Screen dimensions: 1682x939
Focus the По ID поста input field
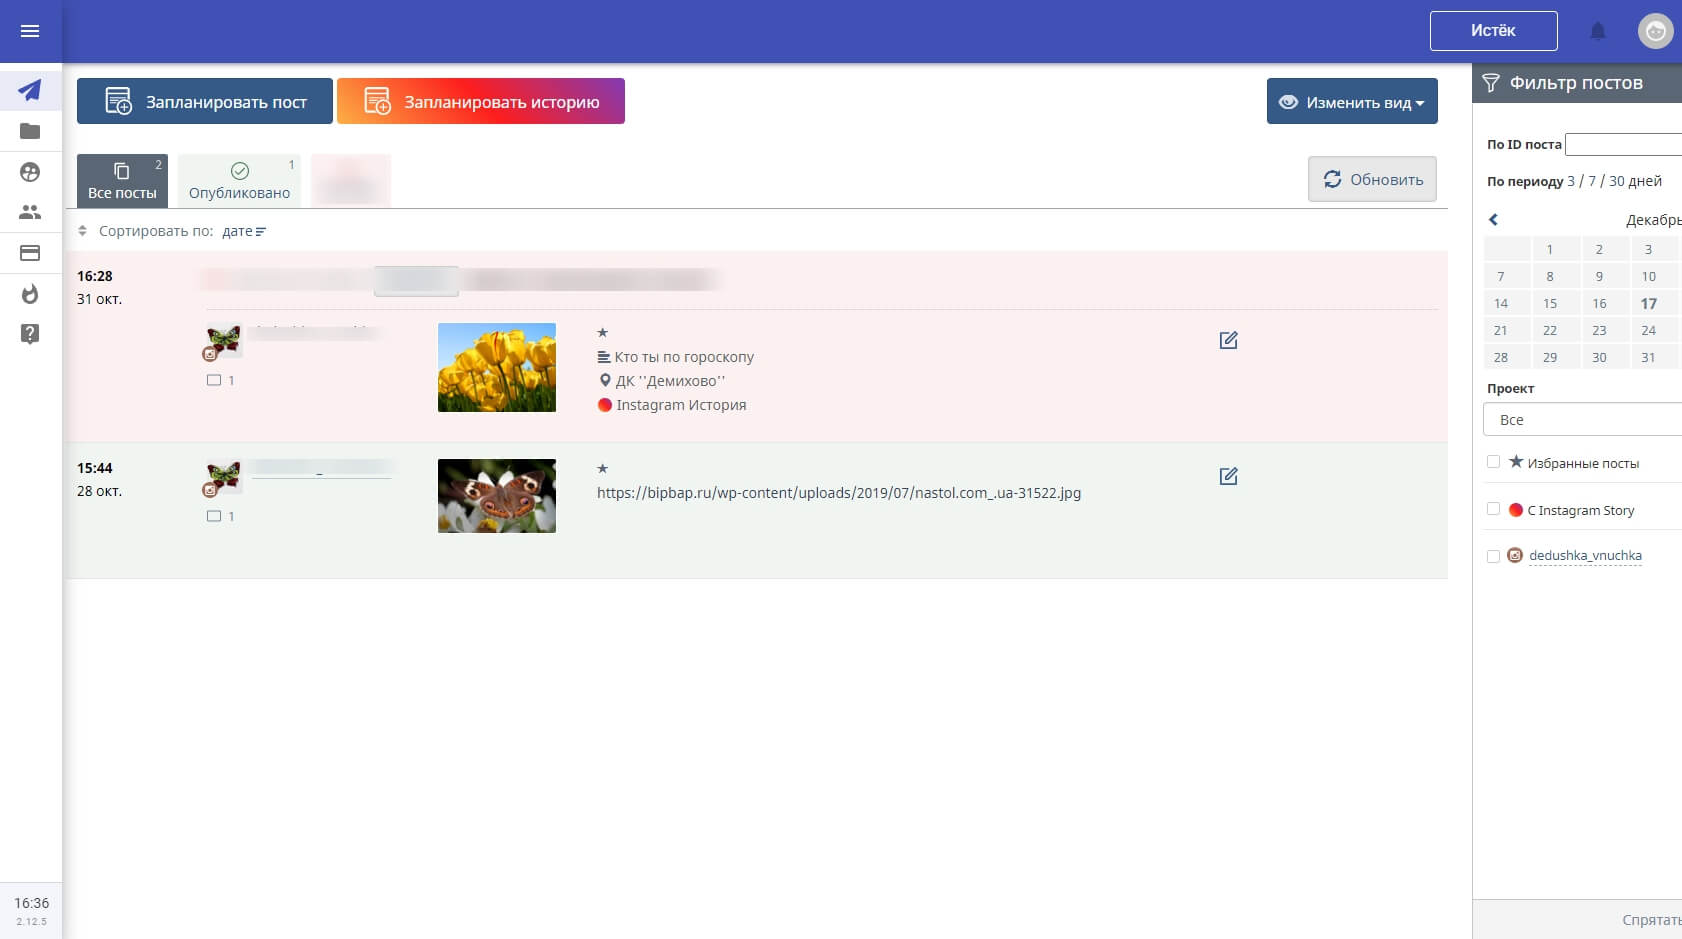pos(1623,144)
